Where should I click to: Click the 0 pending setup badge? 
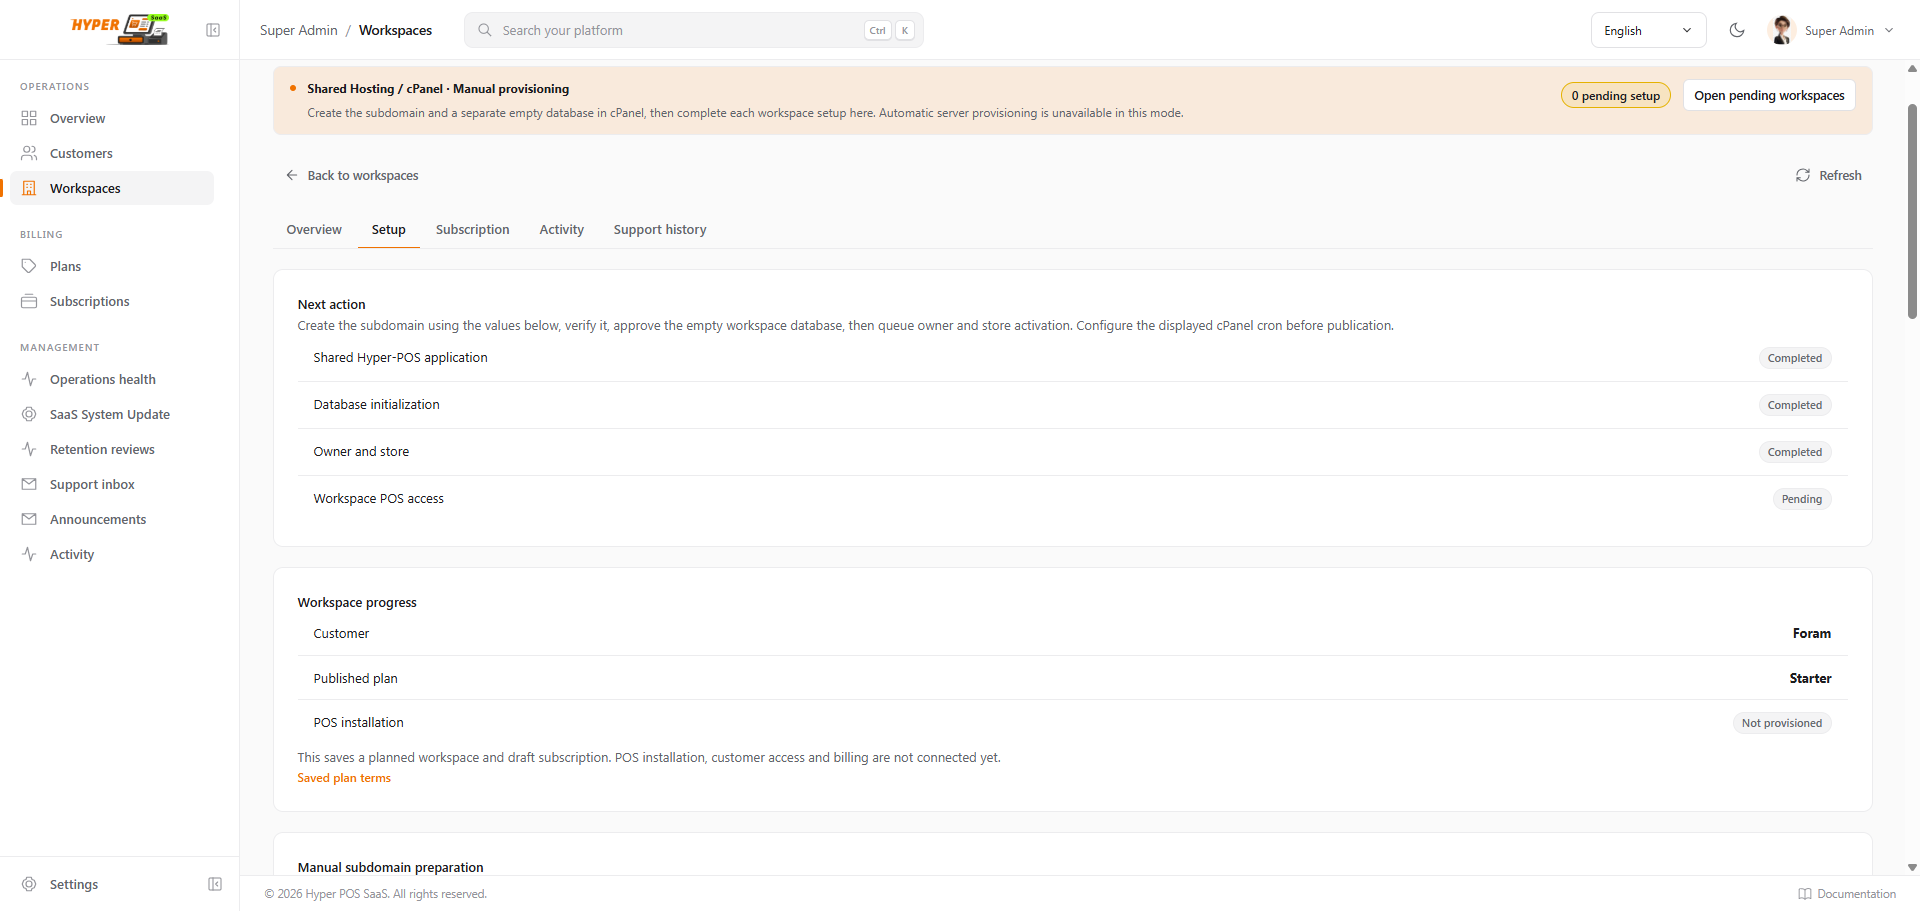pyautogui.click(x=1616, y=95)
